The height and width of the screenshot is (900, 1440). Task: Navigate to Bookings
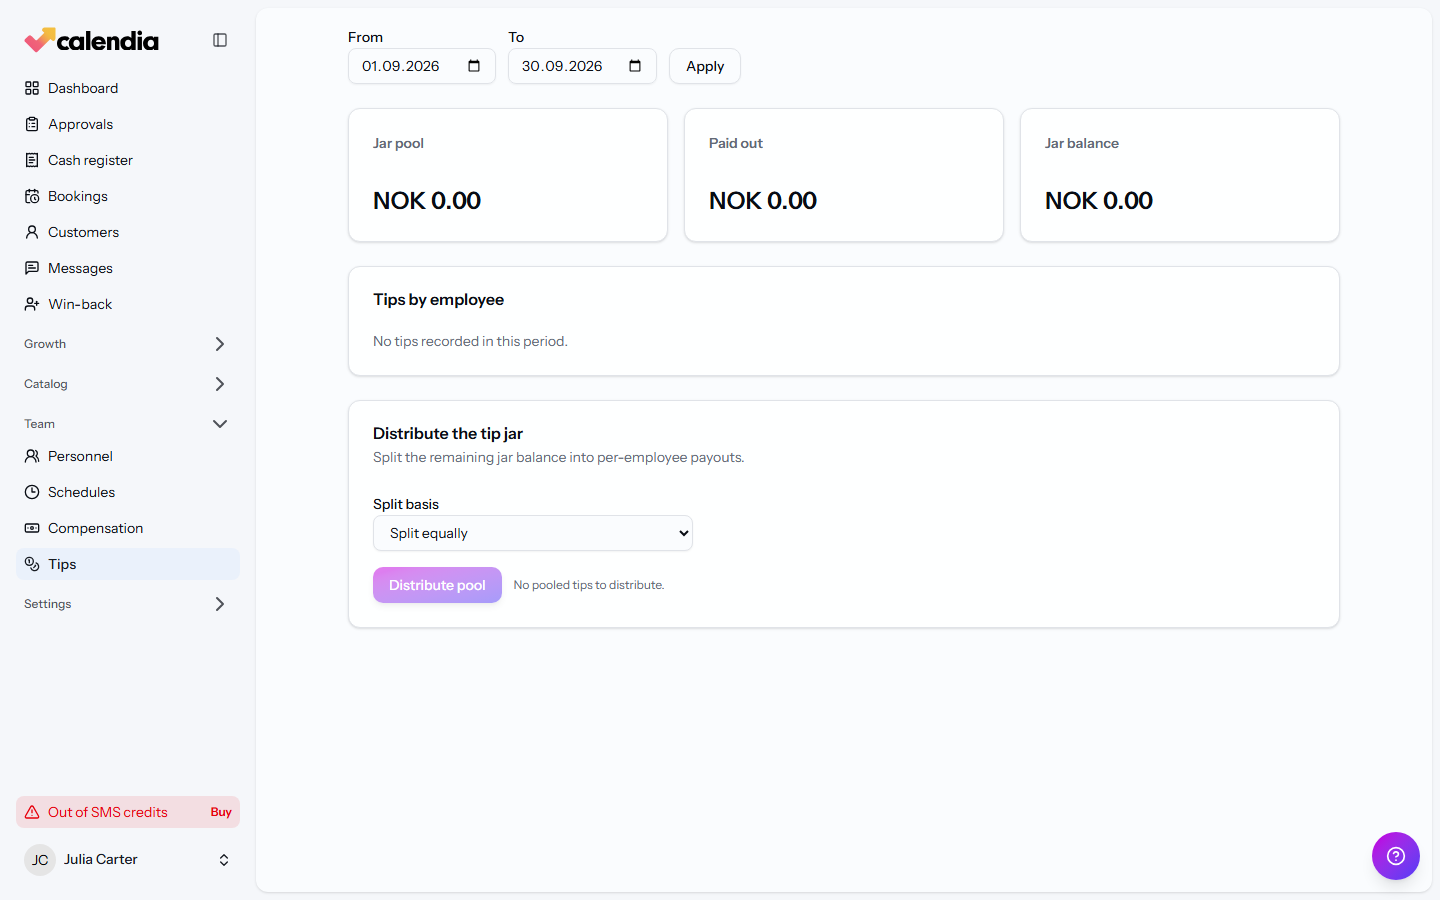128,196
